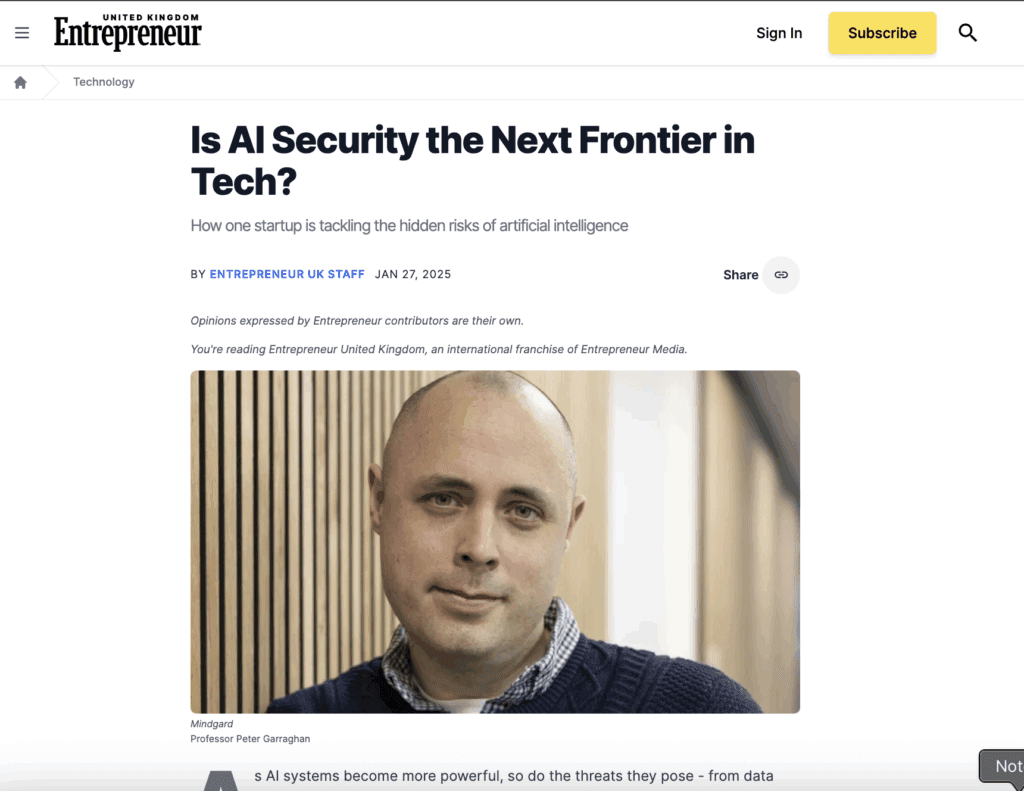Click the Entrepreneur United Kingdom logo
The width and height of the screenshot is (1024, 791).
pos(127,32)
